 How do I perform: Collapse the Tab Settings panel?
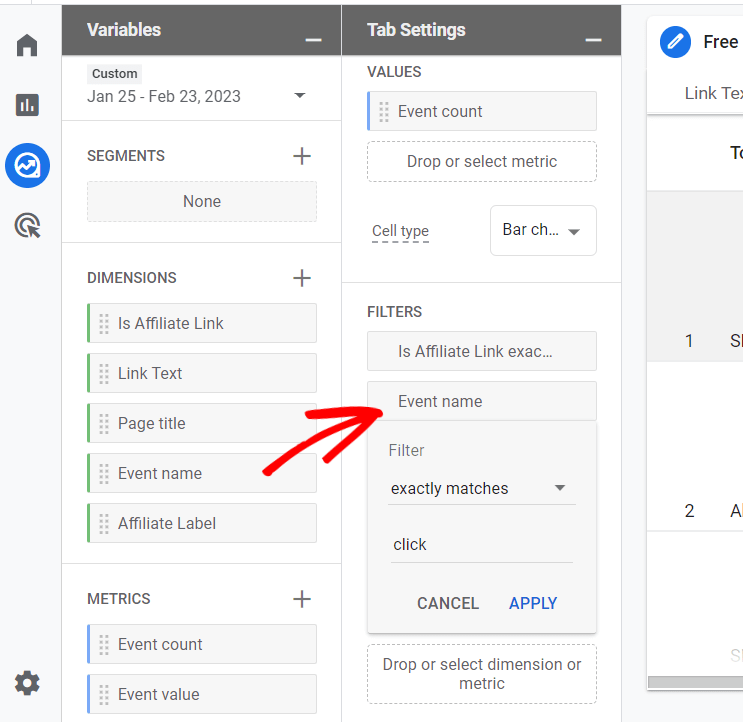(x=593, y=39)
